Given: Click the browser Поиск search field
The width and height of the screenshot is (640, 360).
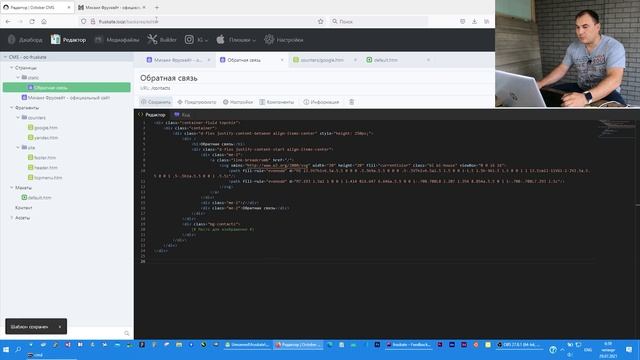Looking at the screenshot, I should click(x=379, y=21).
